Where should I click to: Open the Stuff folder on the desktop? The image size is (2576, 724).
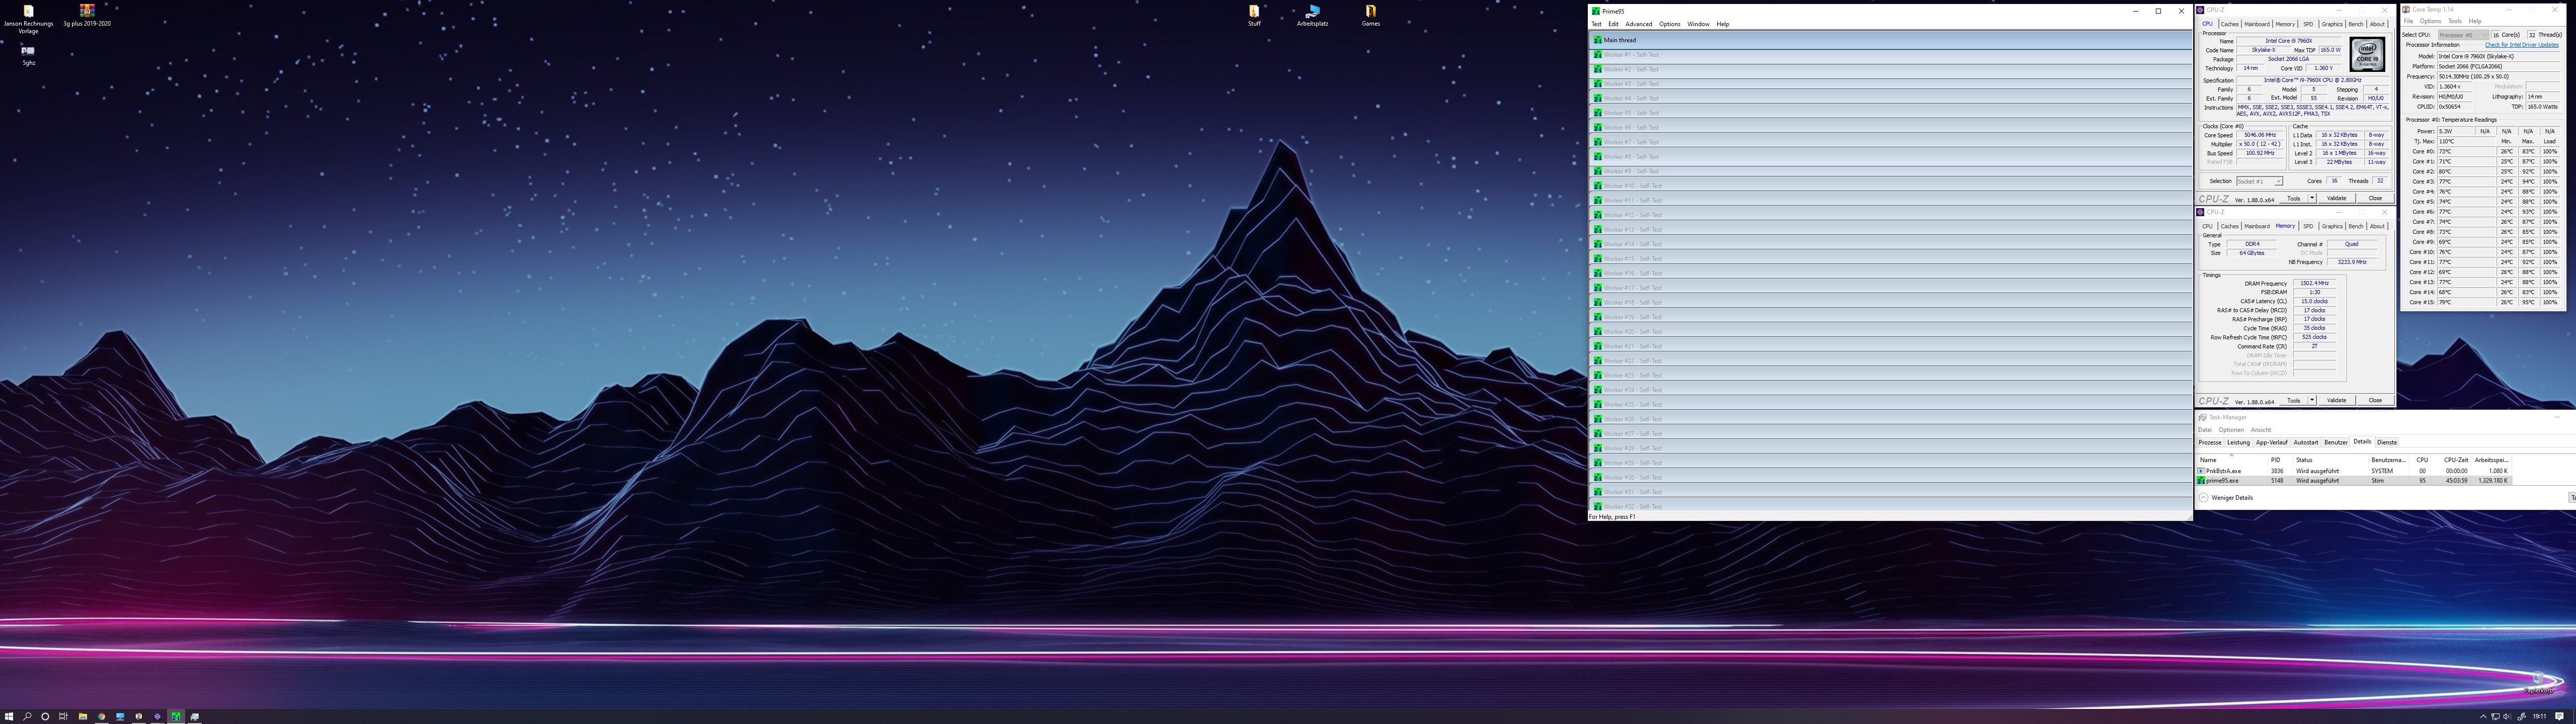[x=1254, y=12]
